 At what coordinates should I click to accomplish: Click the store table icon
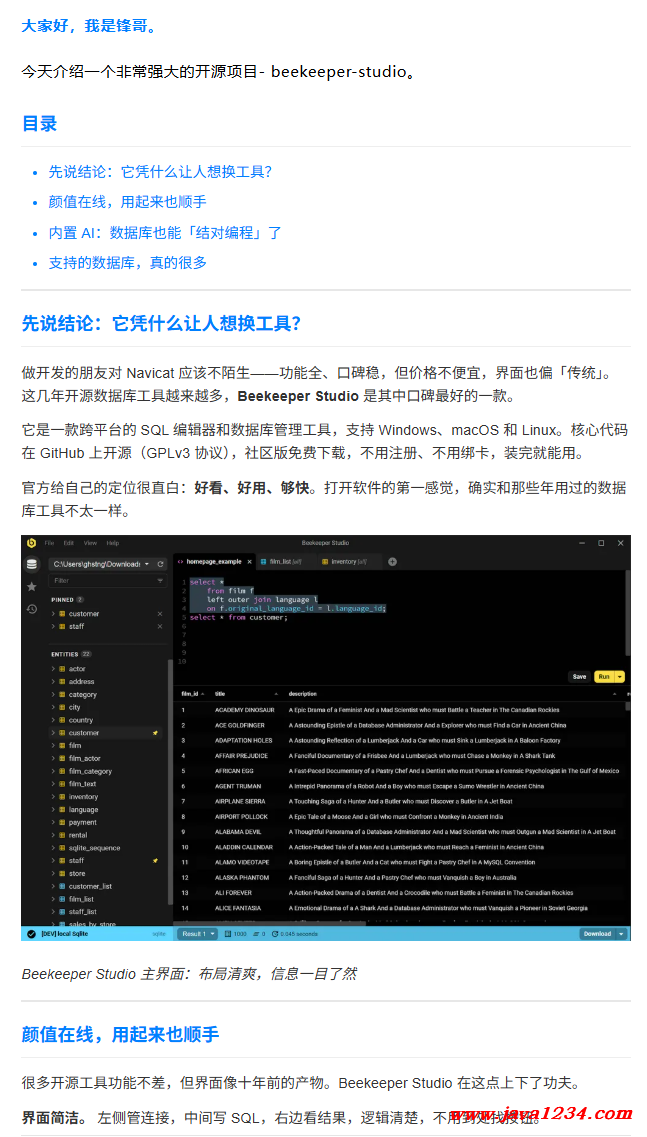62,874
